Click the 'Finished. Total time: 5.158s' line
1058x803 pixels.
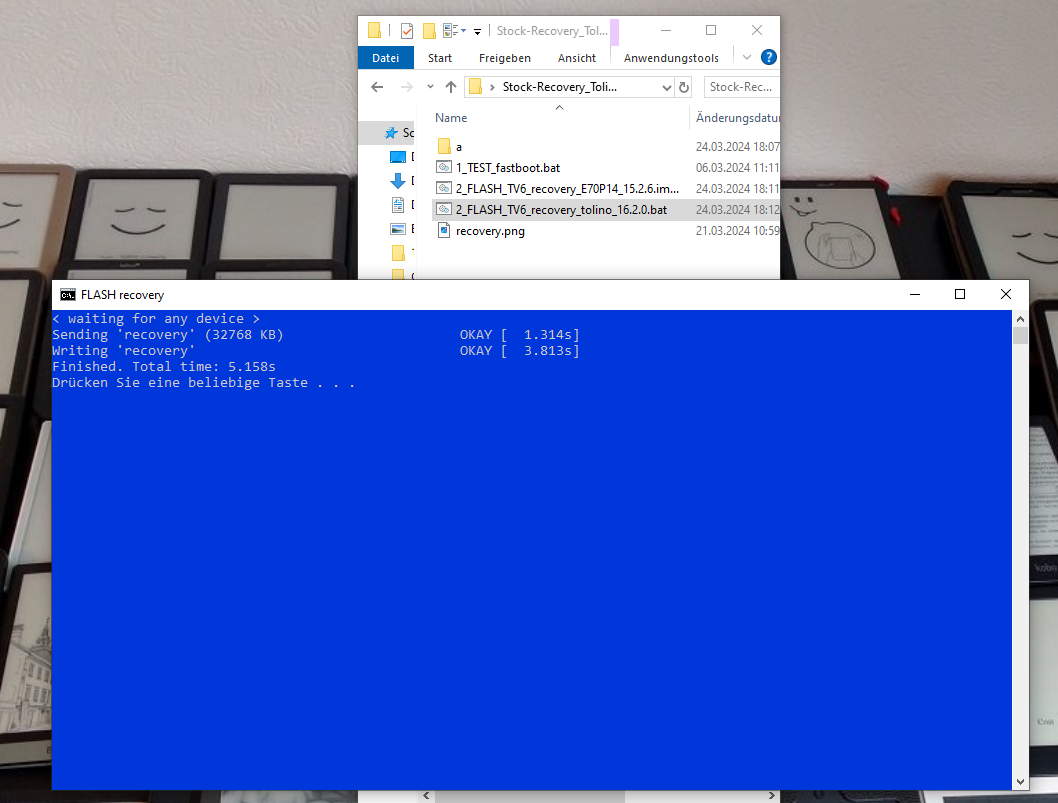point(164,366)
